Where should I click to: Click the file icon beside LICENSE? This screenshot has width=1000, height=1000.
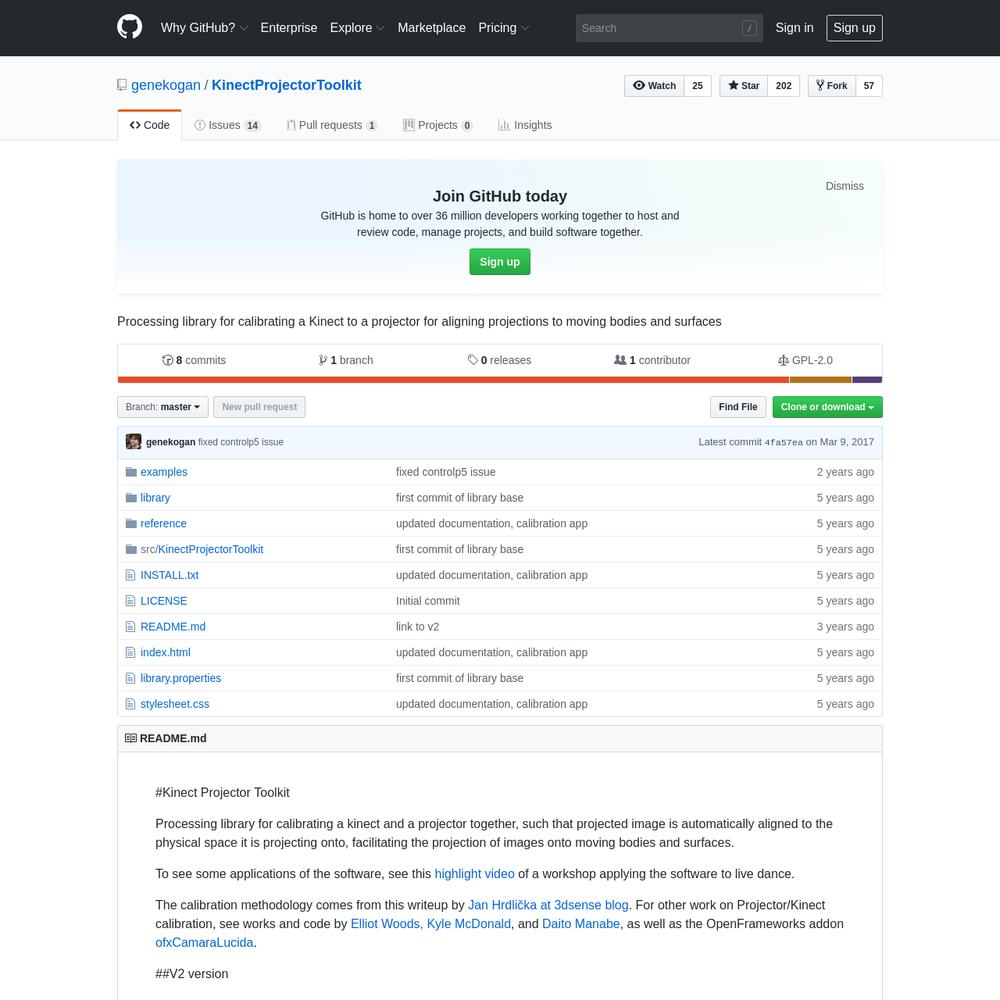131,601
